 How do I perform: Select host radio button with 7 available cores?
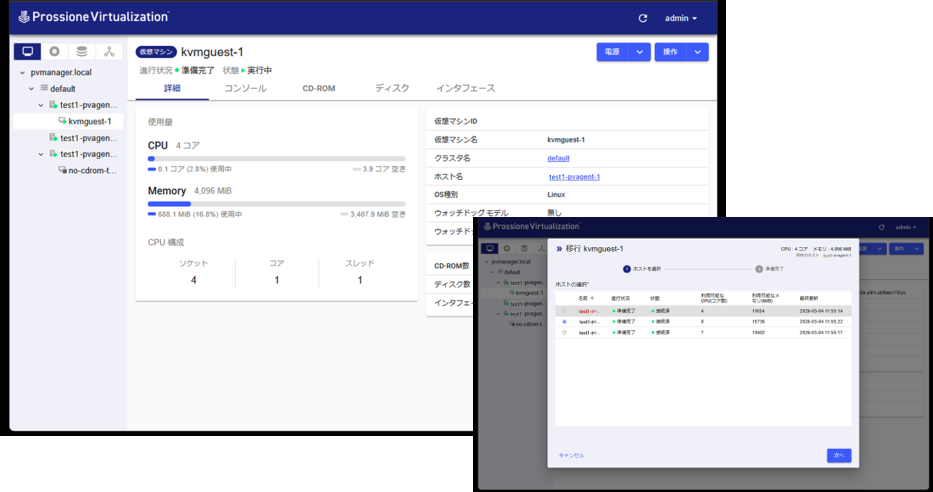[x=564, y=333]
